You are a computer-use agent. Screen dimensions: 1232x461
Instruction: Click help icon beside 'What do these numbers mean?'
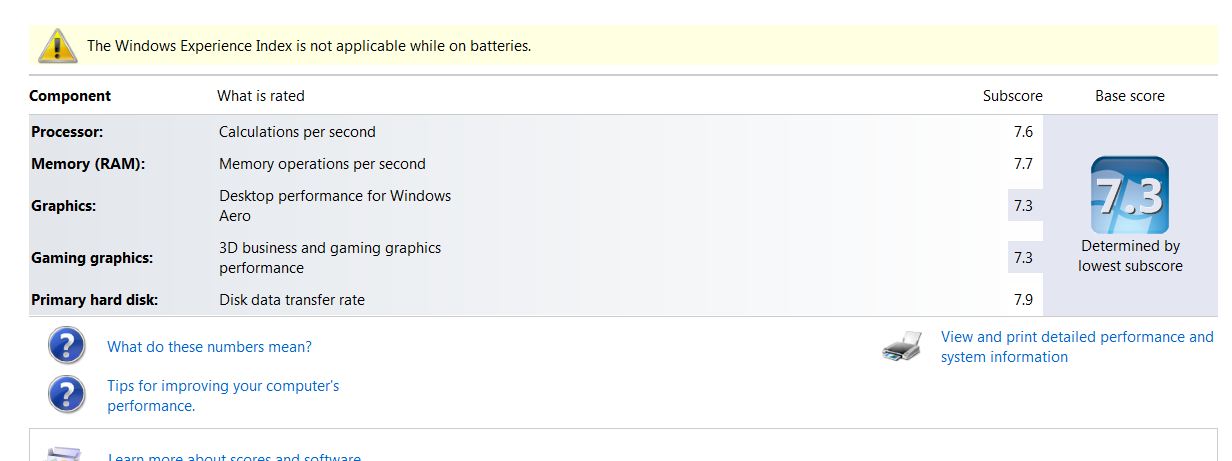67,347
